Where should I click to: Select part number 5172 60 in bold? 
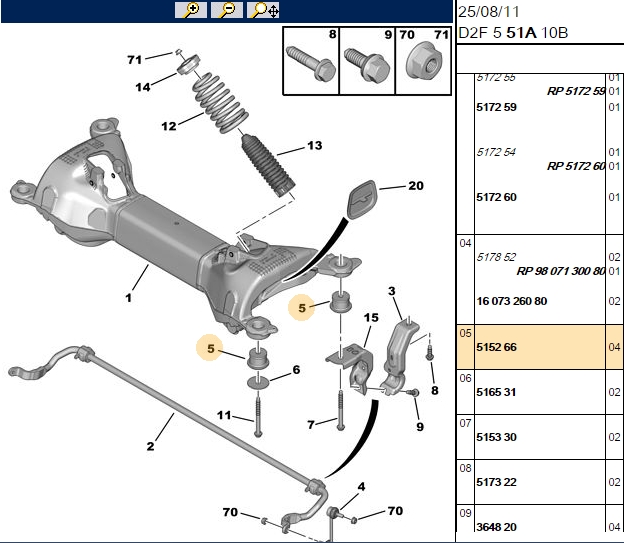pyautogui.click(x=496, y=197)
